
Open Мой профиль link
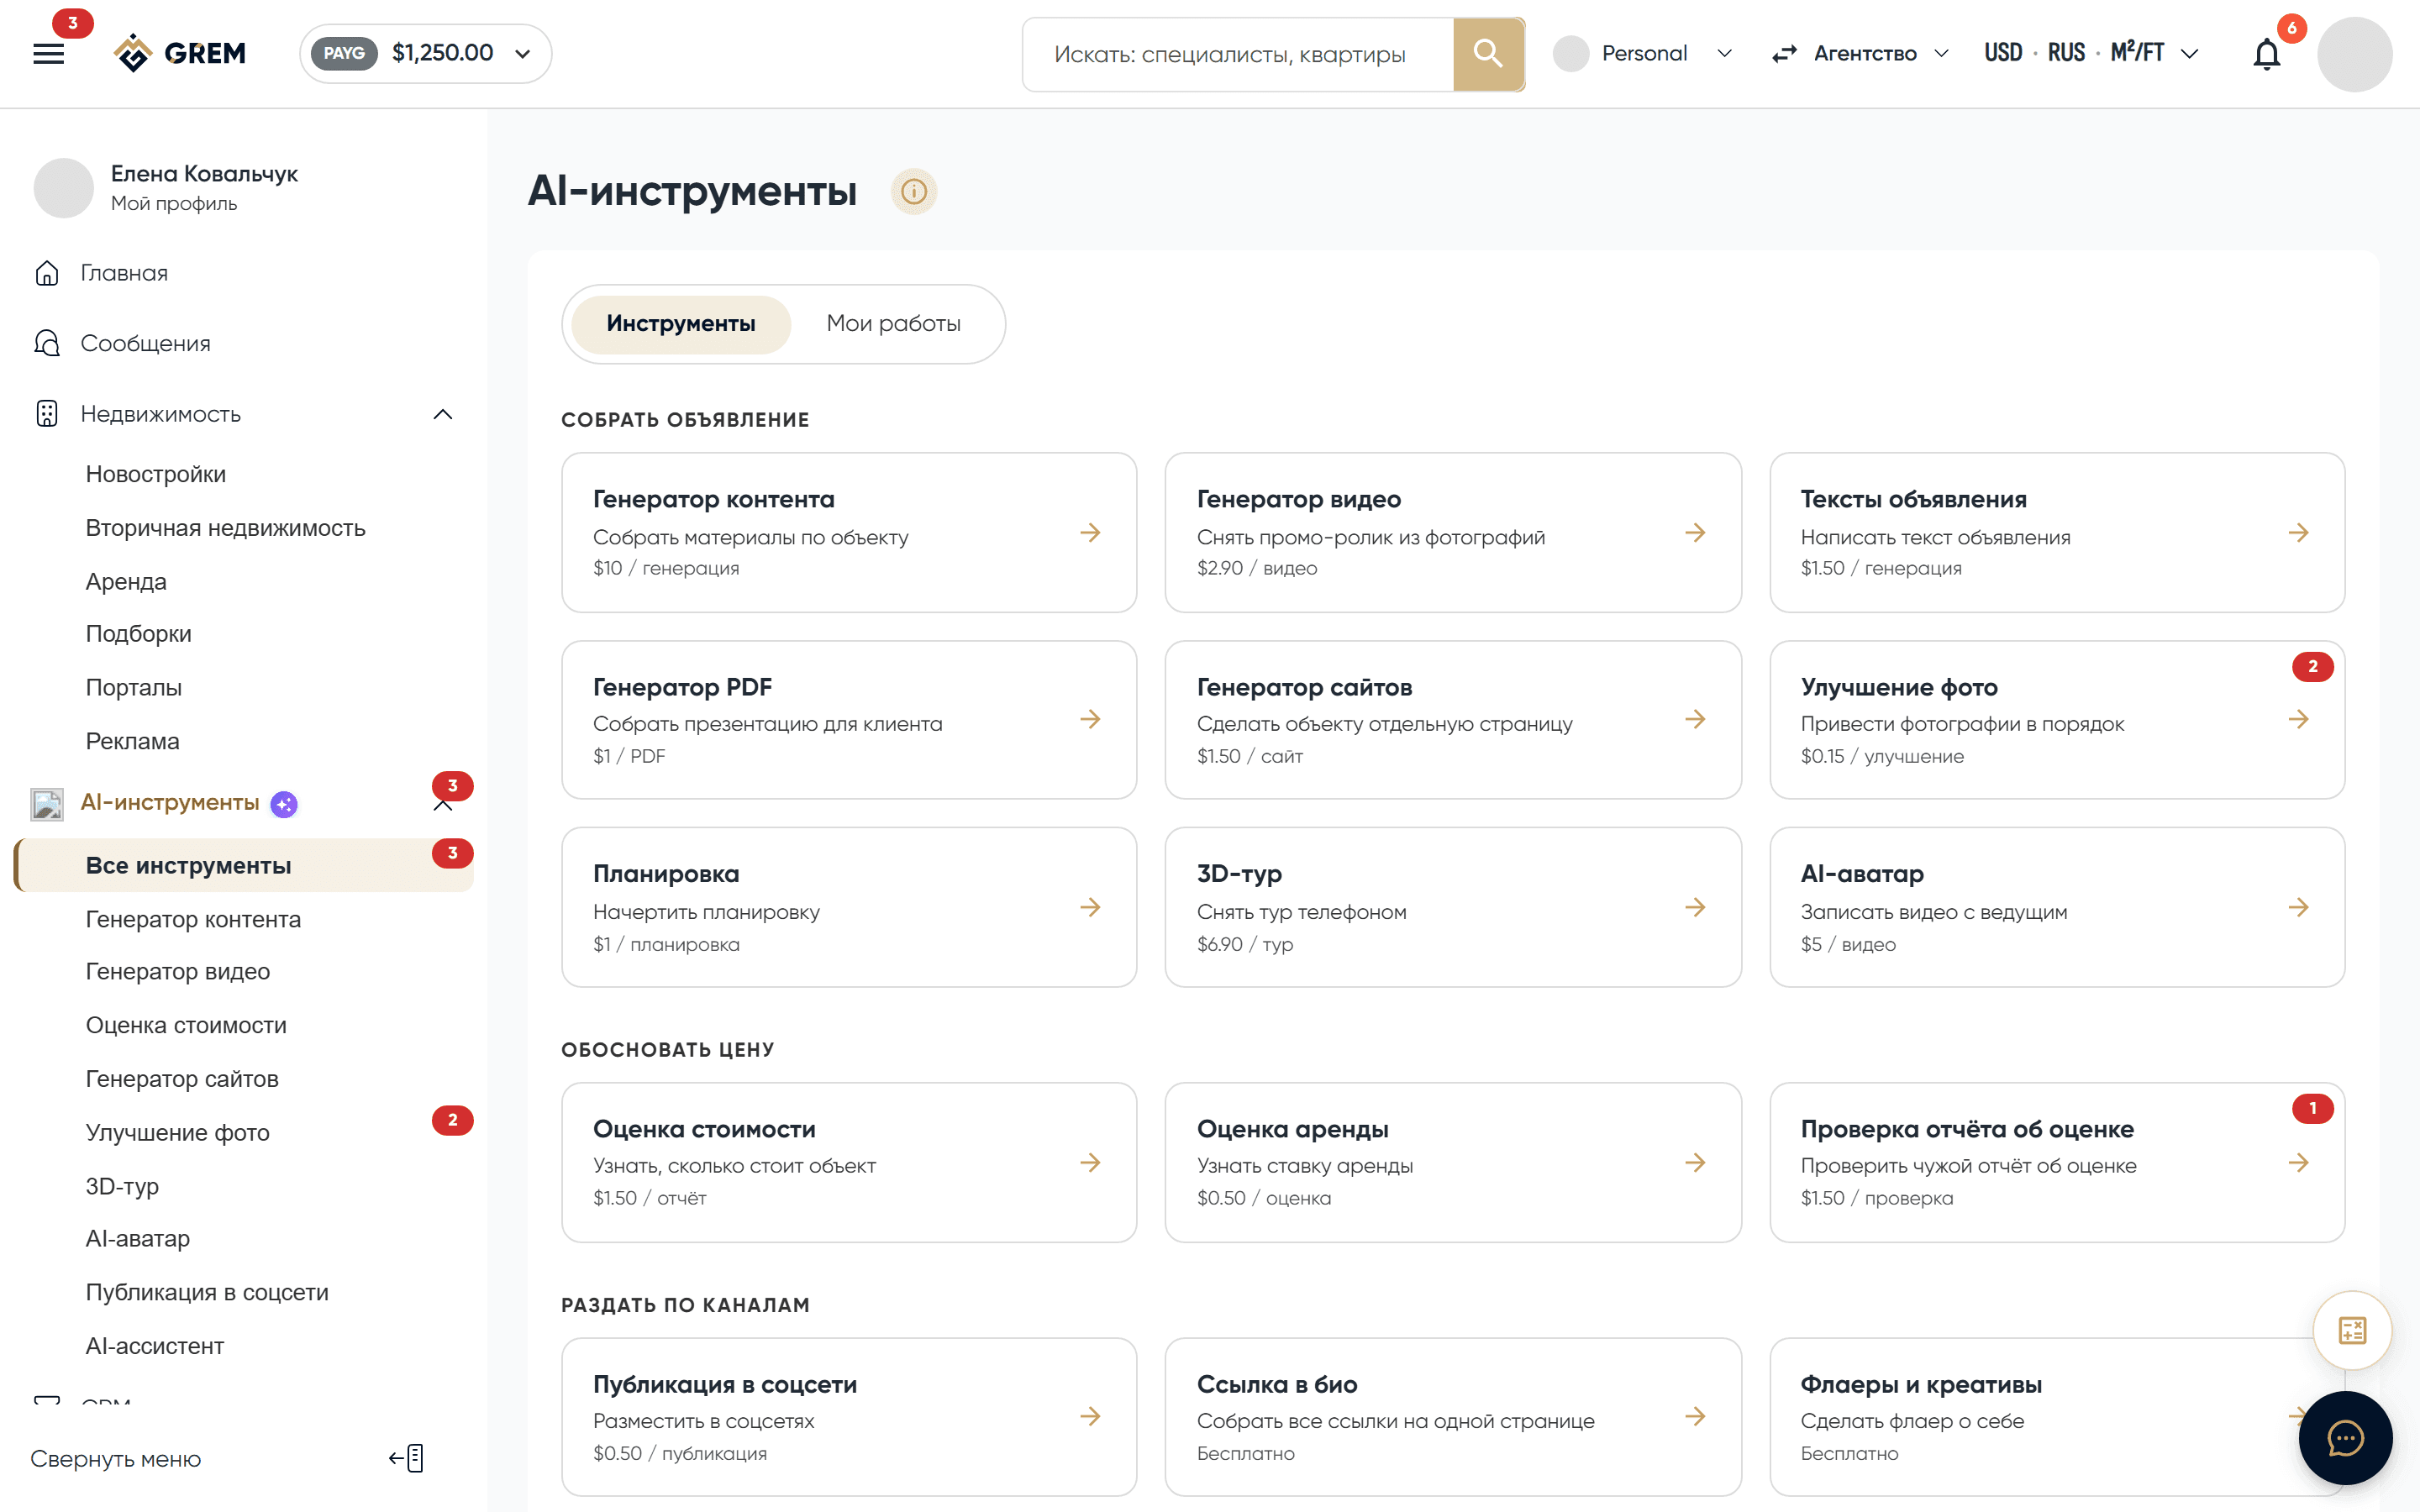click(x=174, y=203)
